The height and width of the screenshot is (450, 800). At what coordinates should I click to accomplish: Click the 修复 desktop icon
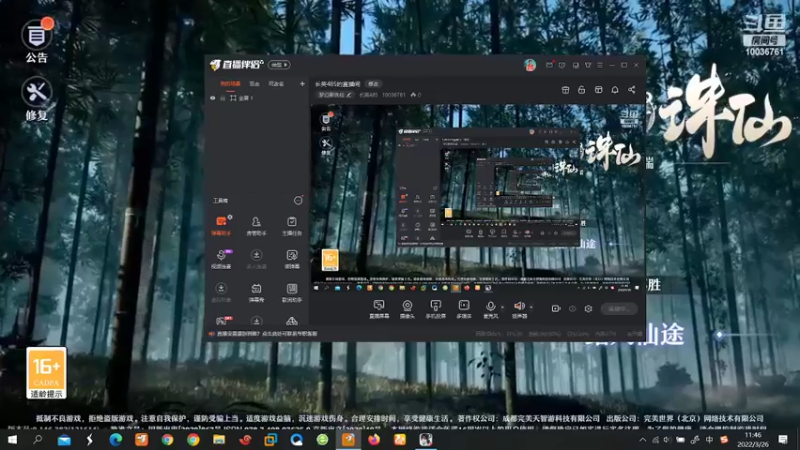(37, 99)
